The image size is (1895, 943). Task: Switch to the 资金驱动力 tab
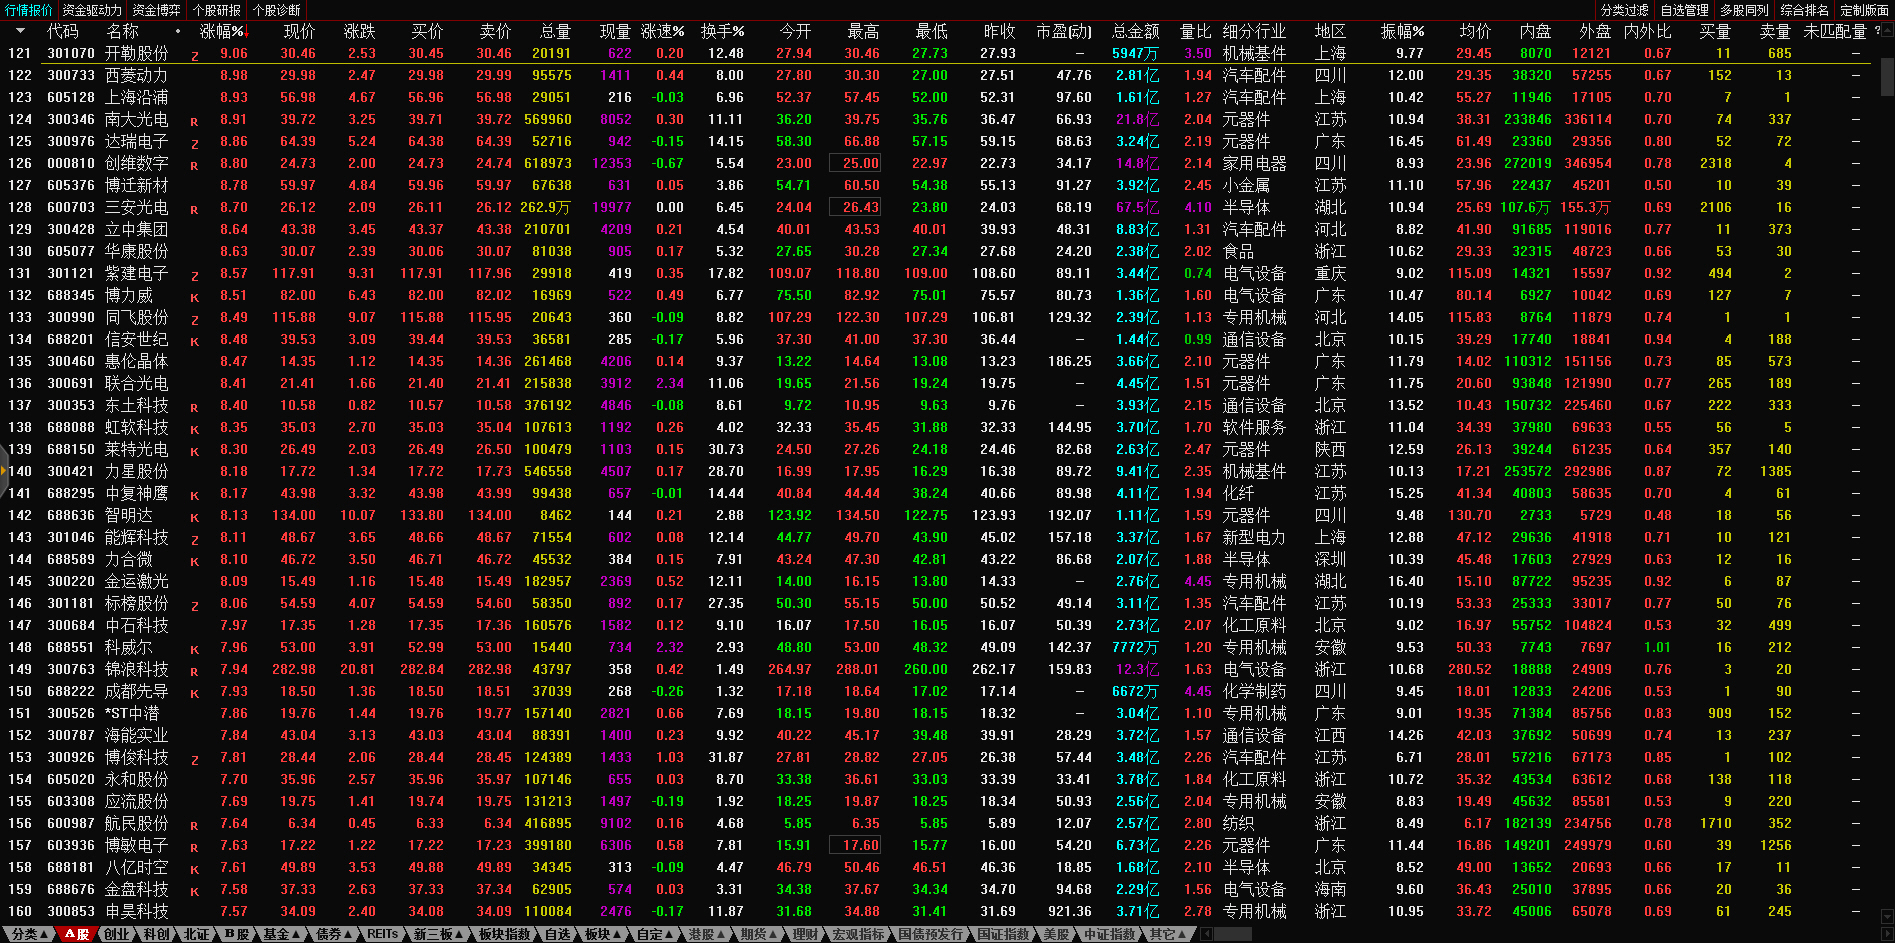(x=92, y=10)
